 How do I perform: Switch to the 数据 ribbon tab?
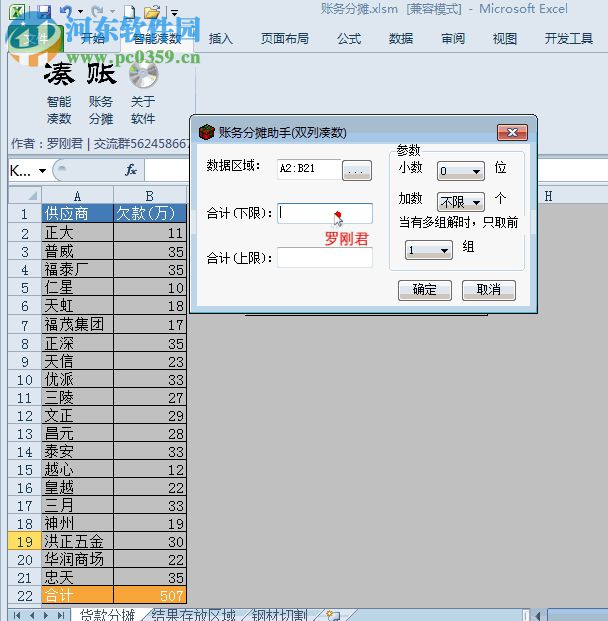click(401, 39)
